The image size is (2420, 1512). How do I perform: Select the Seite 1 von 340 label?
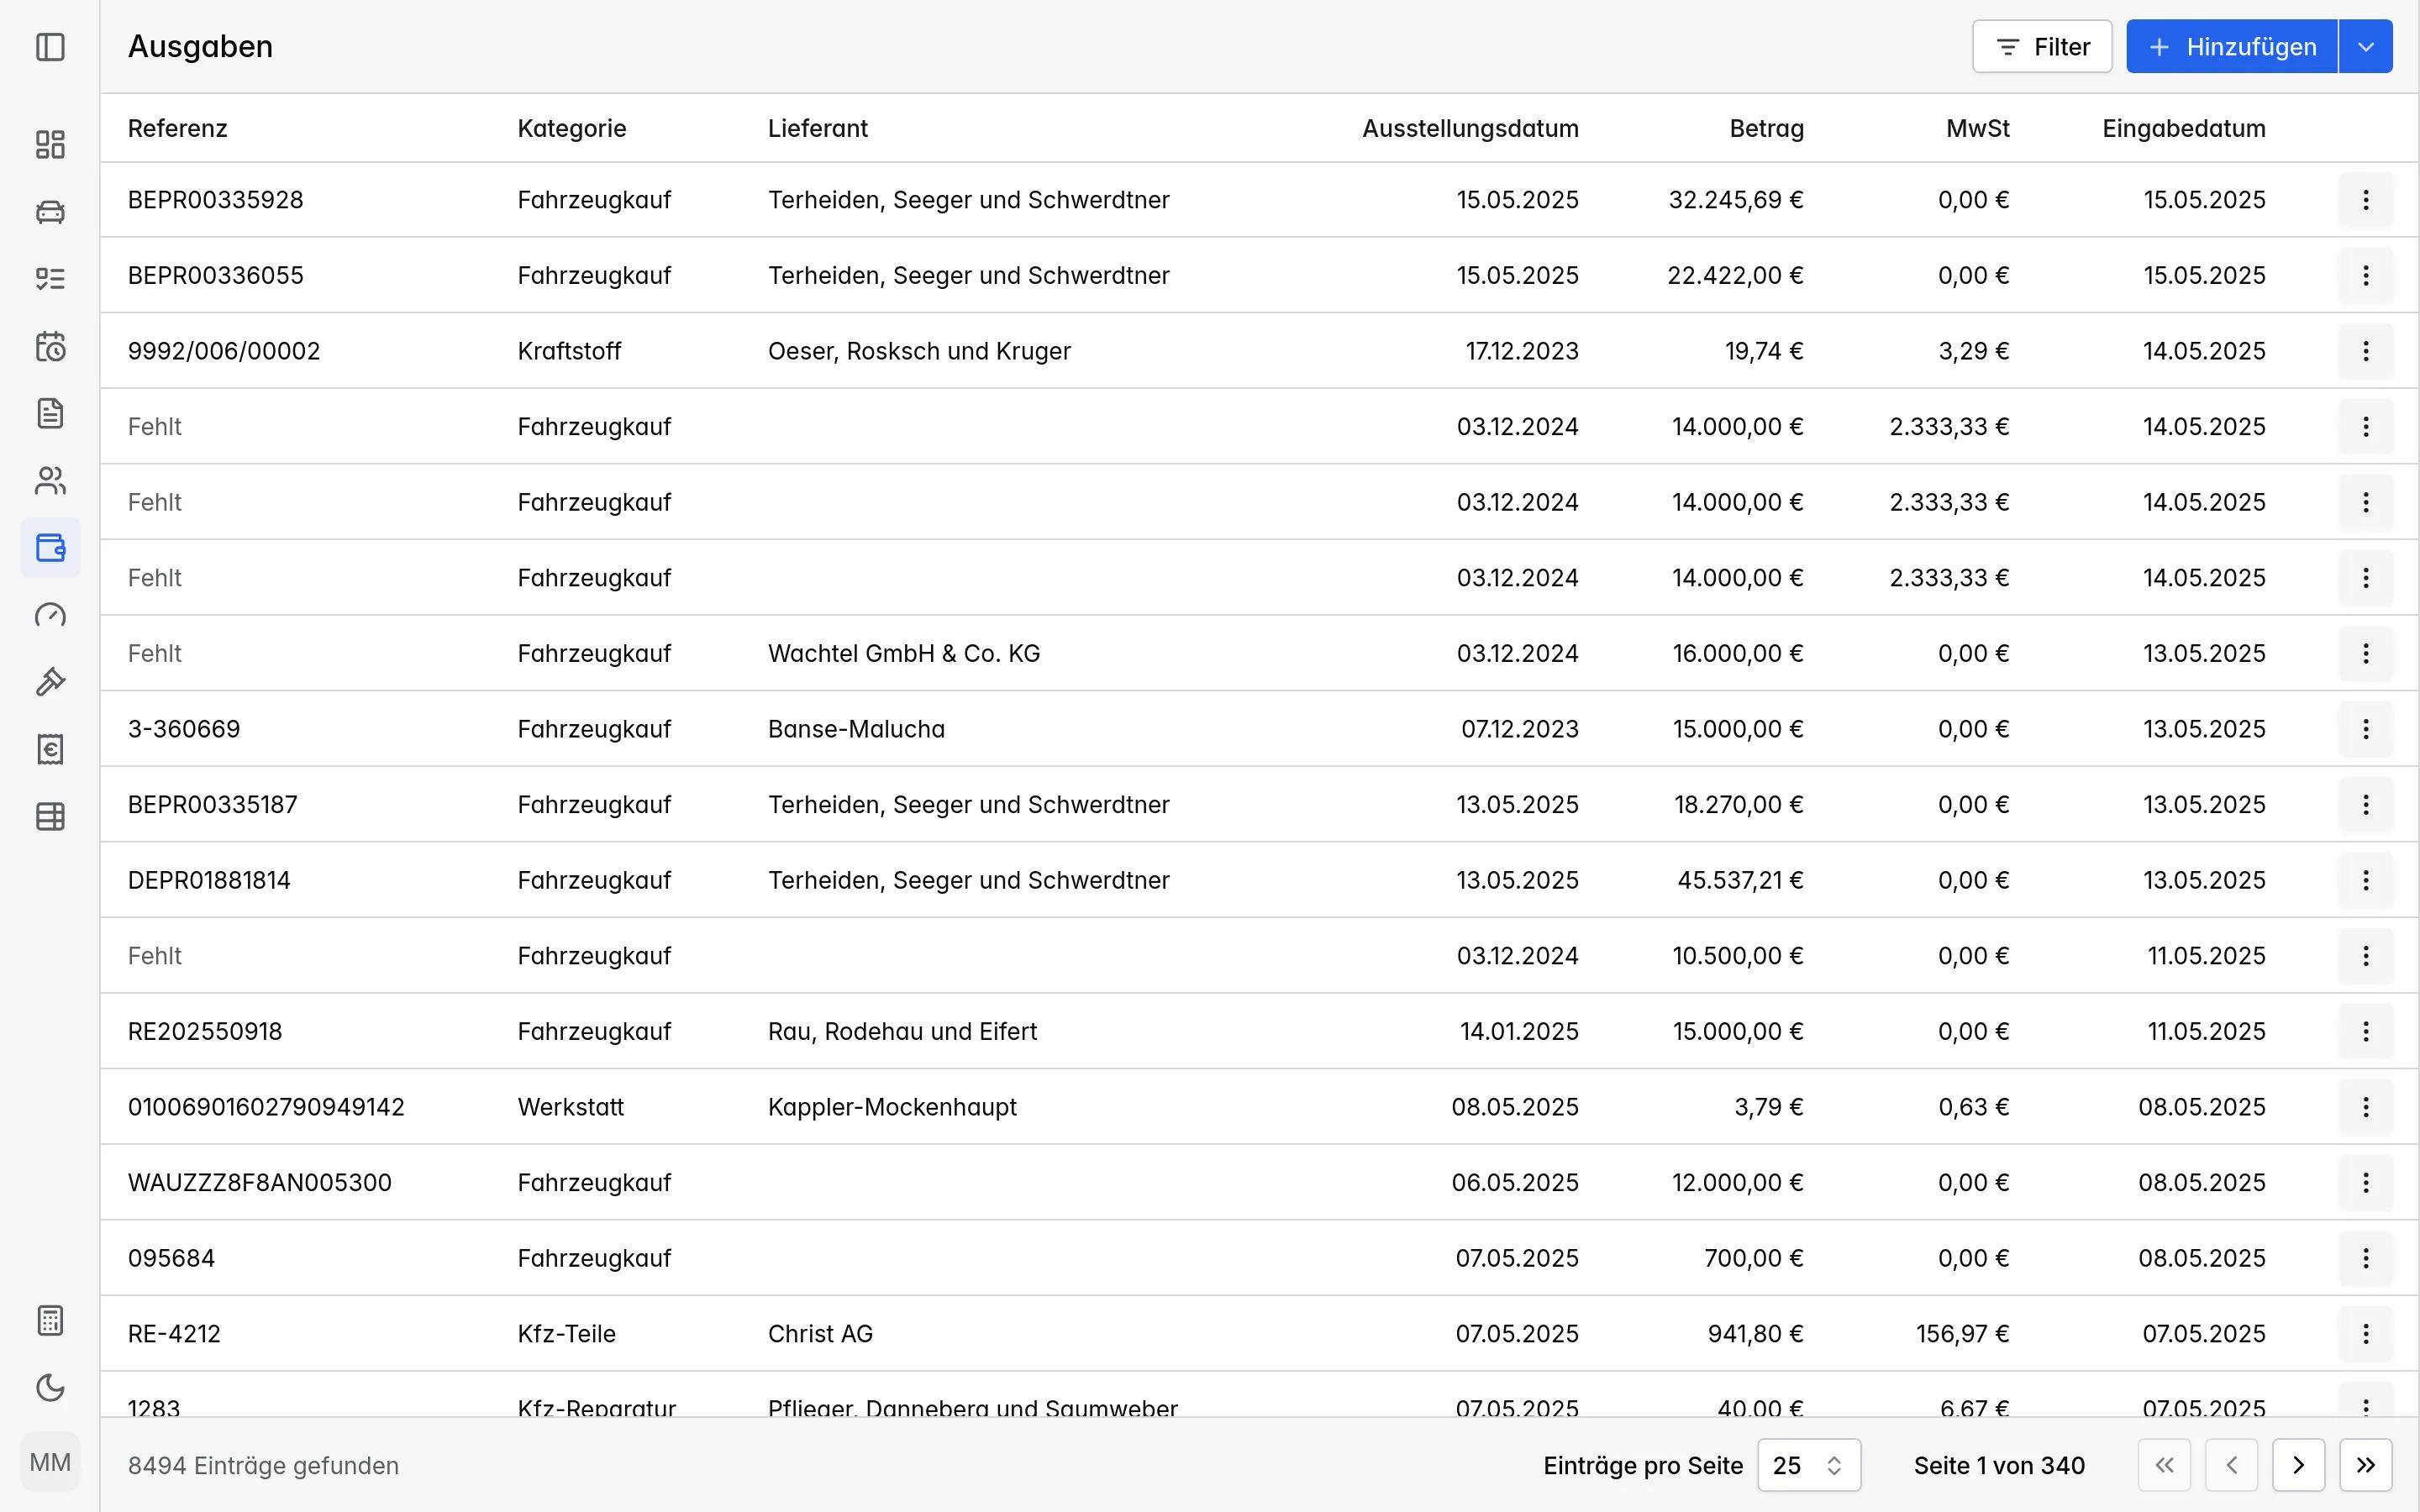tap(1999, 1466)
